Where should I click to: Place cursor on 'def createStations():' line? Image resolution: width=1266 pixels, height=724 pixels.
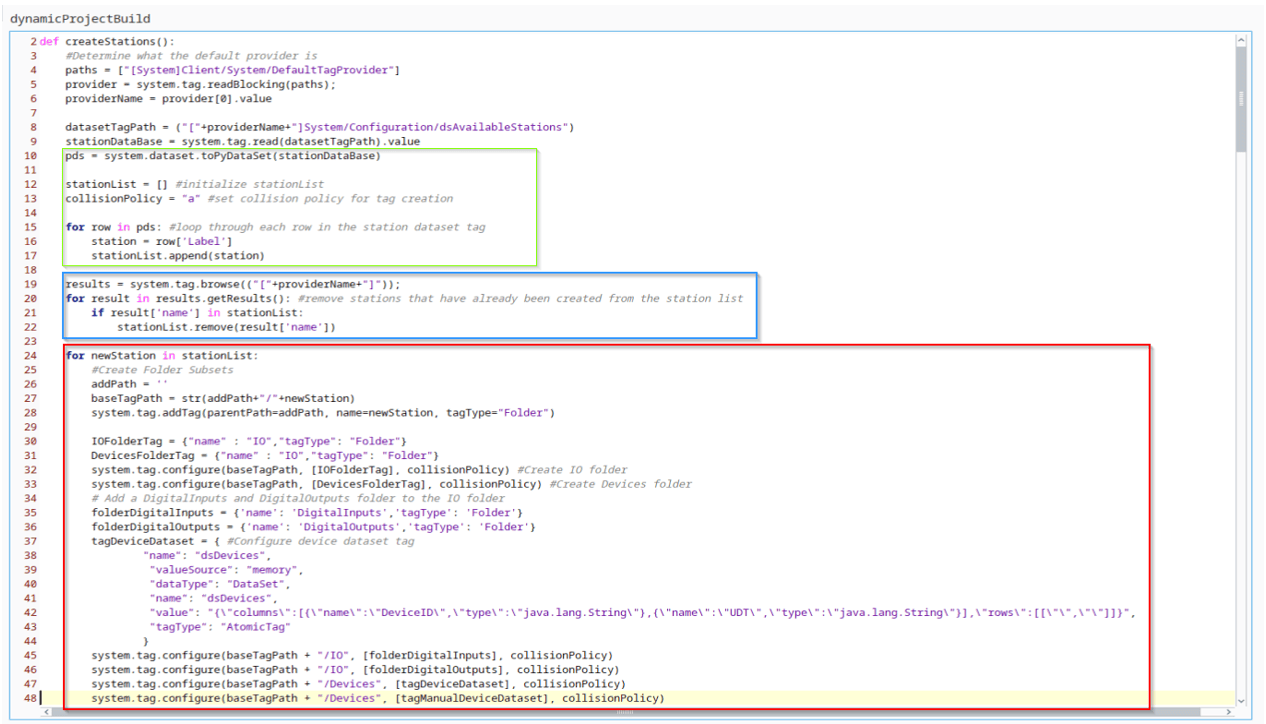click(x=107, y=41)
